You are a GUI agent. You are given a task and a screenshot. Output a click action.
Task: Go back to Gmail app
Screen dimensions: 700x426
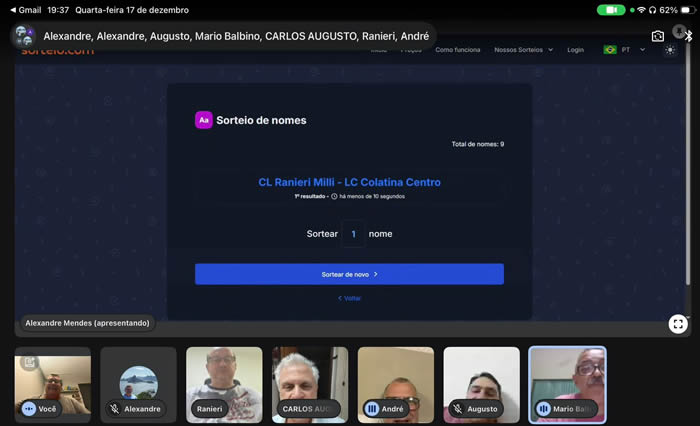[x=24, y=9]
